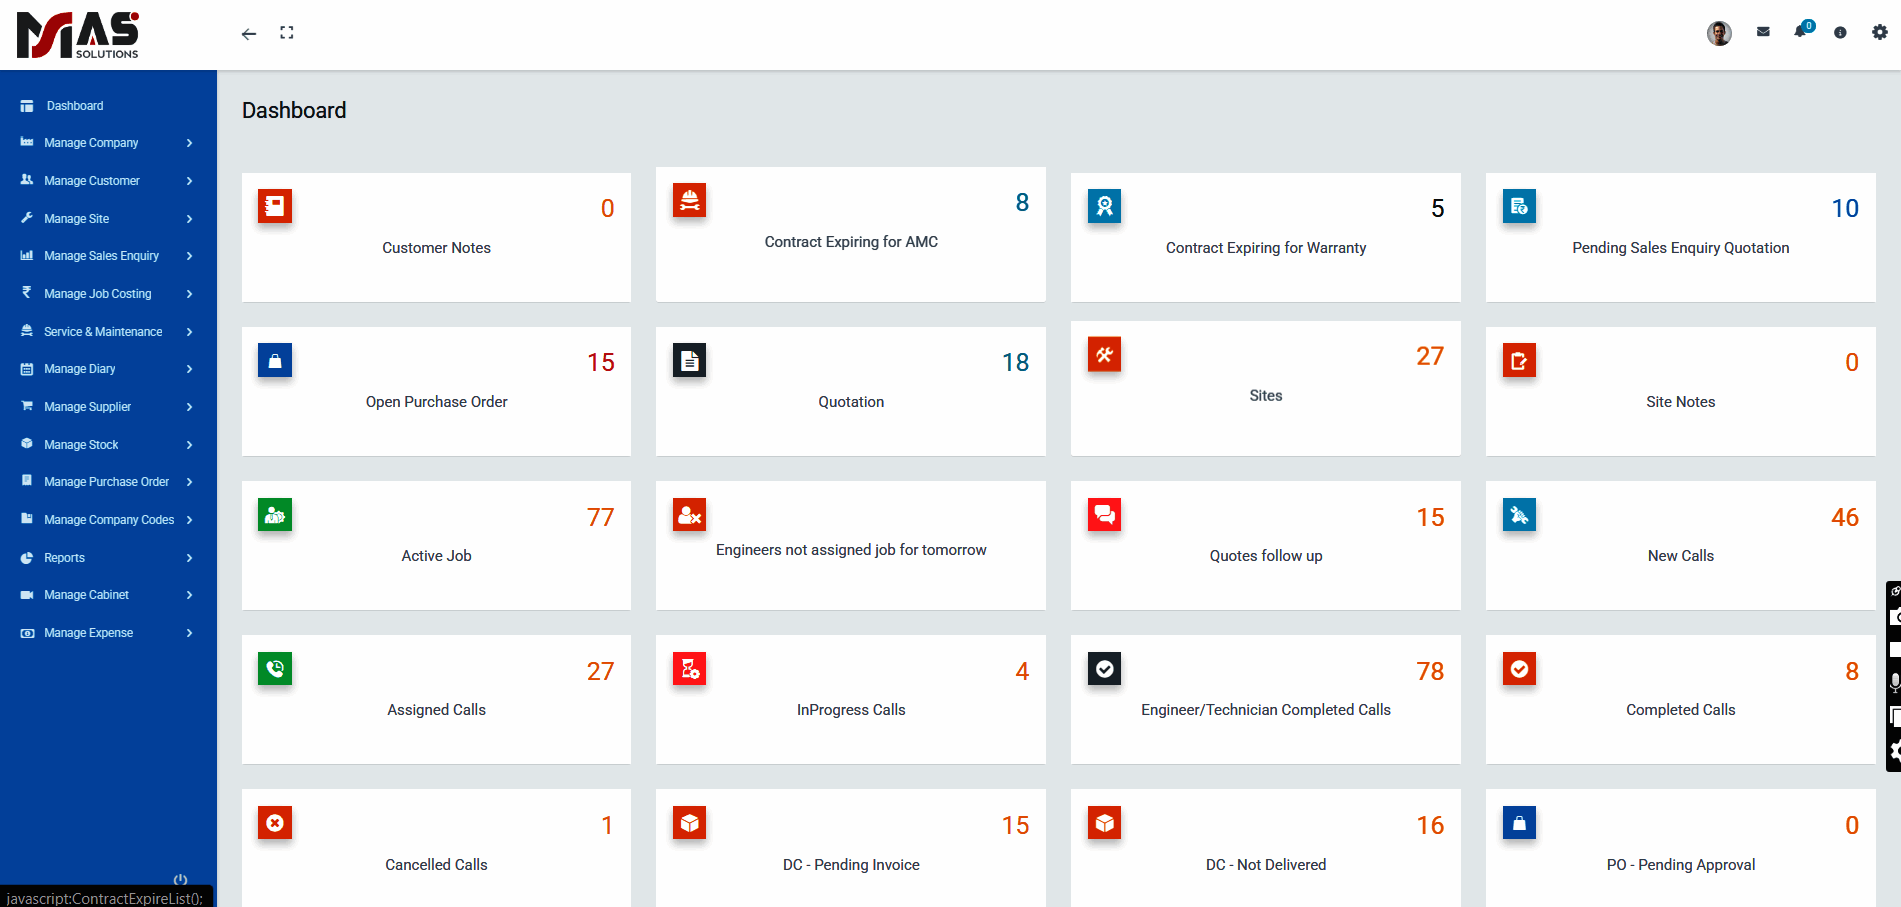Click the count 77 on Active Job
Image resolution: width=1901 pixels, height=907 pixels.
(x=601, y=517)
